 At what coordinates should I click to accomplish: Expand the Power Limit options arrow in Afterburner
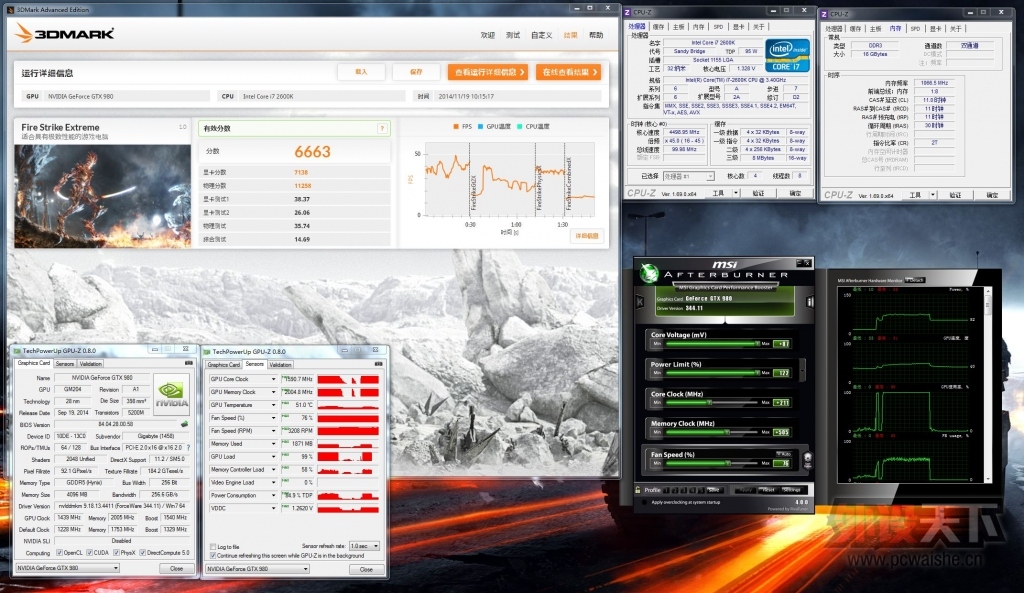click(x=802, y=370)
